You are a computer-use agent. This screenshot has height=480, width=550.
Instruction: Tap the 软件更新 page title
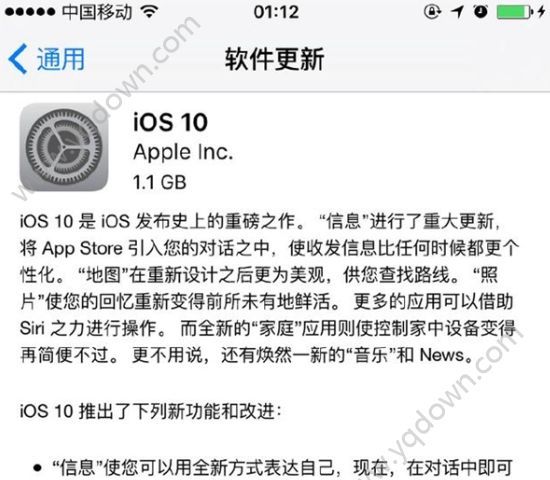click(275, 59)
